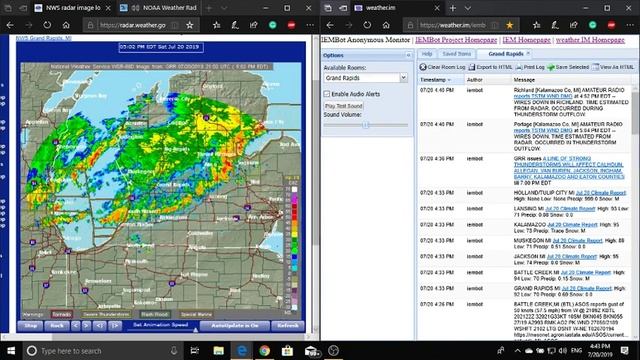Refresh the radar loop images

pos(288,326)
